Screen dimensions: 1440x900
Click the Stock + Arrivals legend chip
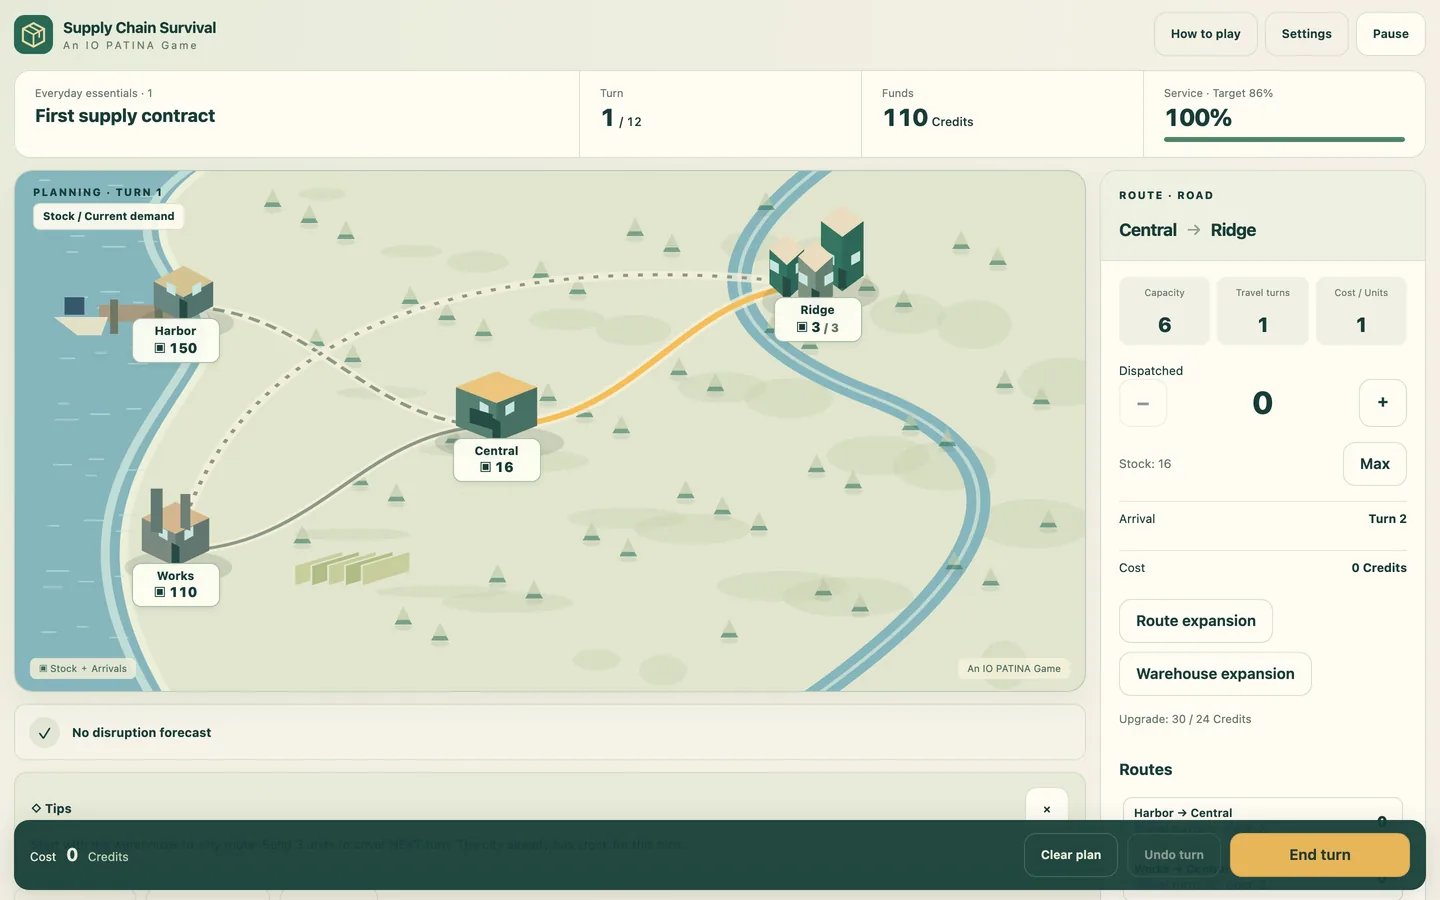83,669
